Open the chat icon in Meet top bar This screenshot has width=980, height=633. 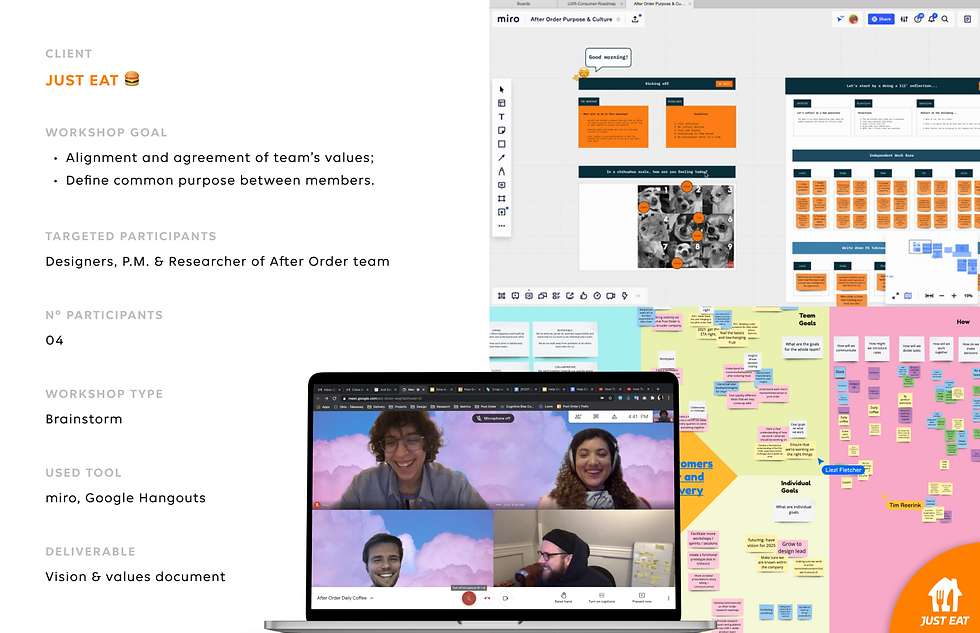coord(596,416)
